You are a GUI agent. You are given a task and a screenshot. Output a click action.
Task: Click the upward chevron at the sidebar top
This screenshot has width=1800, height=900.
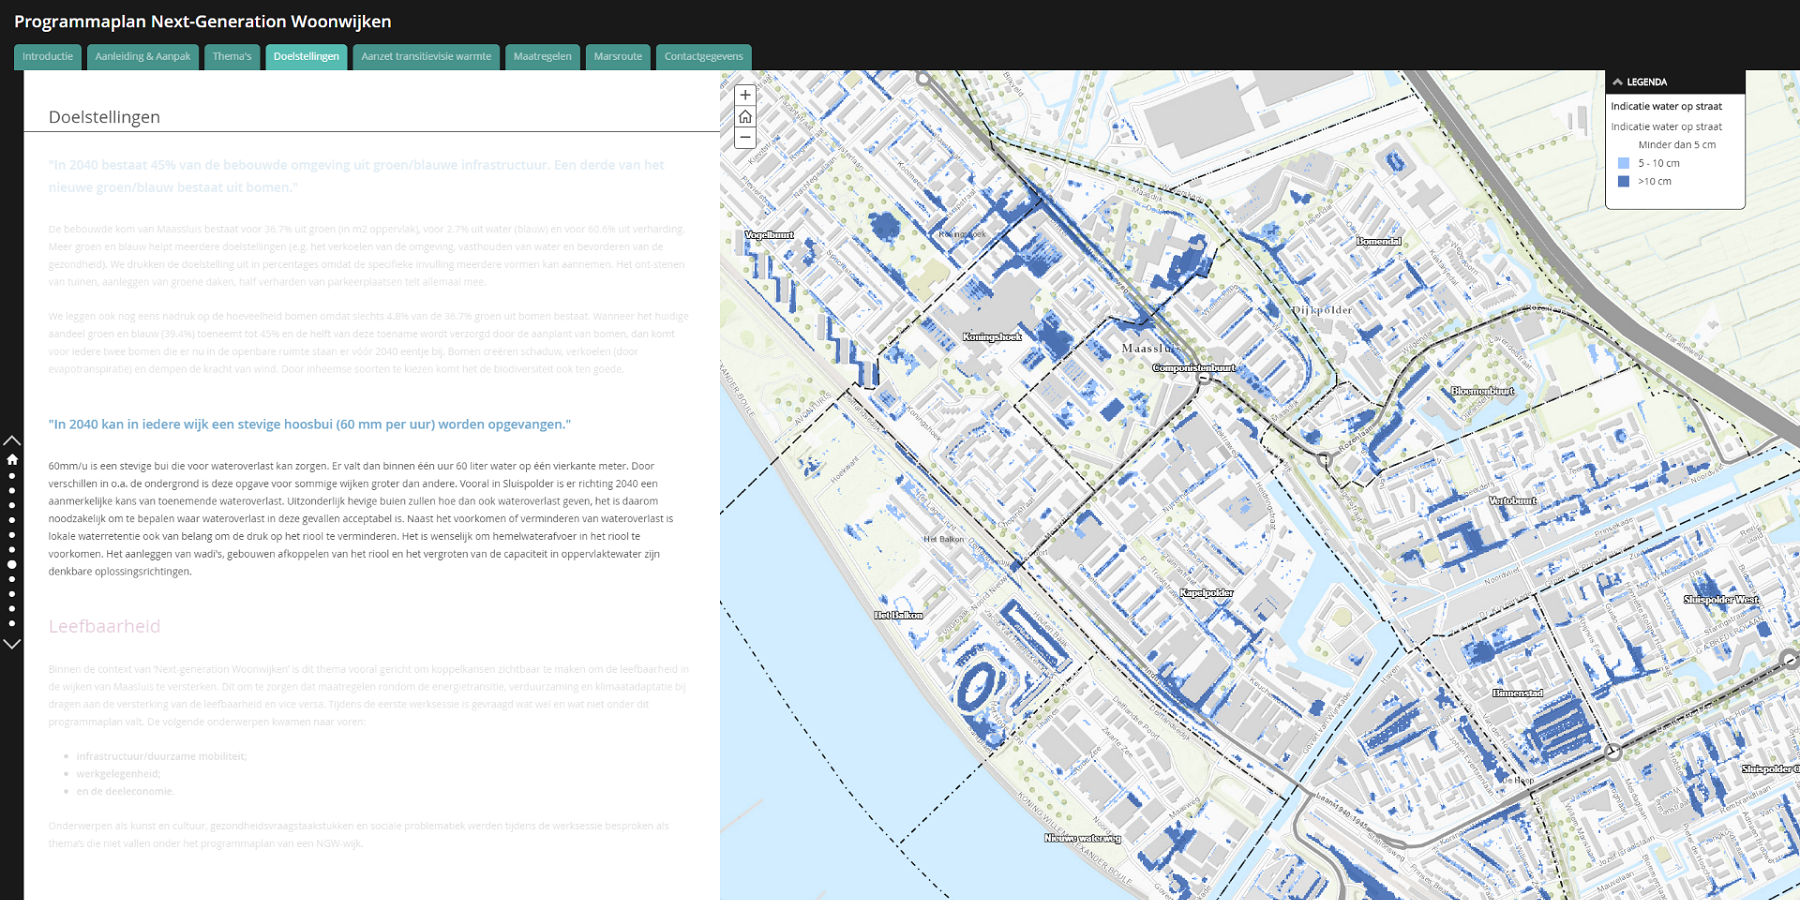pyautogui.click(x=12, y=441)
